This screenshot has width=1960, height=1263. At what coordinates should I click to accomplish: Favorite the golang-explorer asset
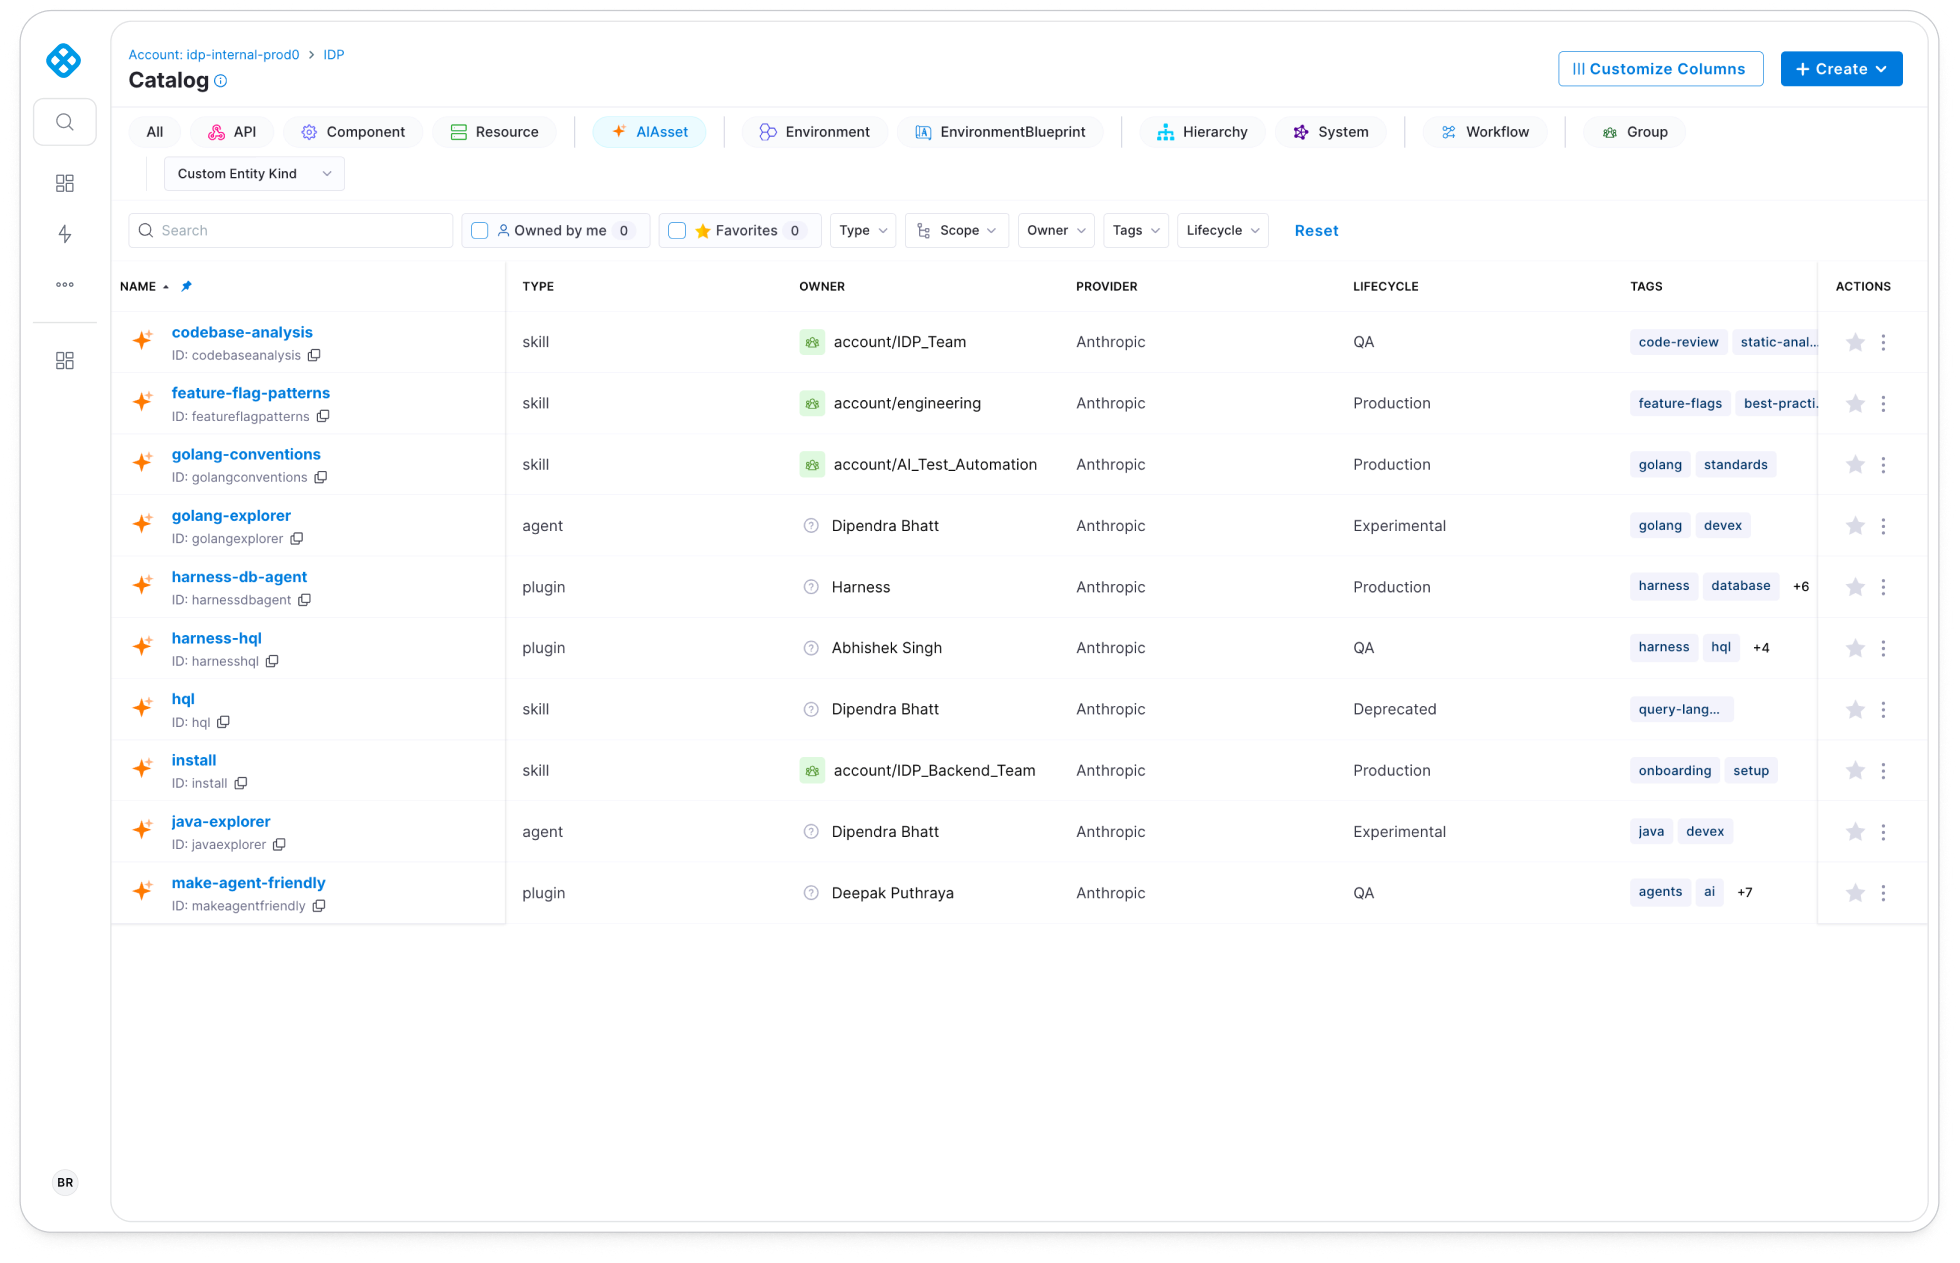tap(1855, 526)
